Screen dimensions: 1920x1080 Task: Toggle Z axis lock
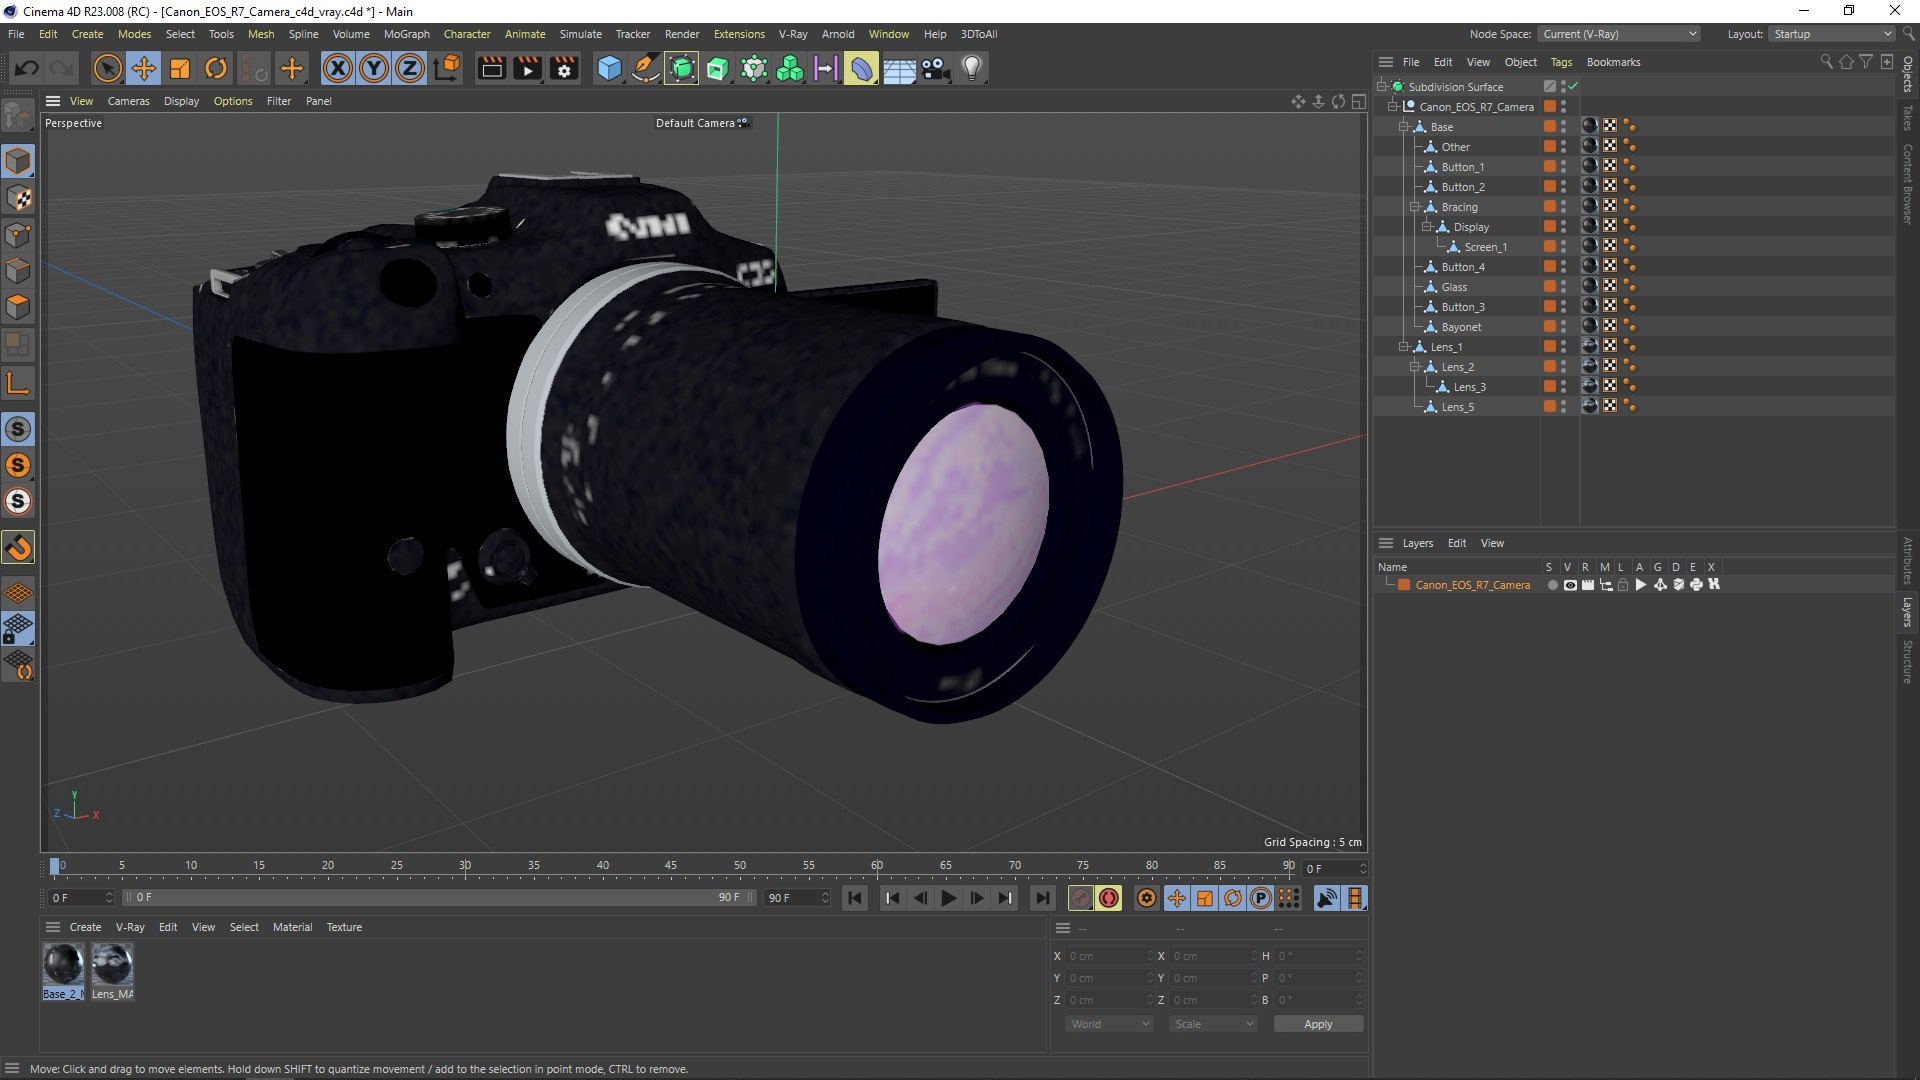(x=410, y=68)
